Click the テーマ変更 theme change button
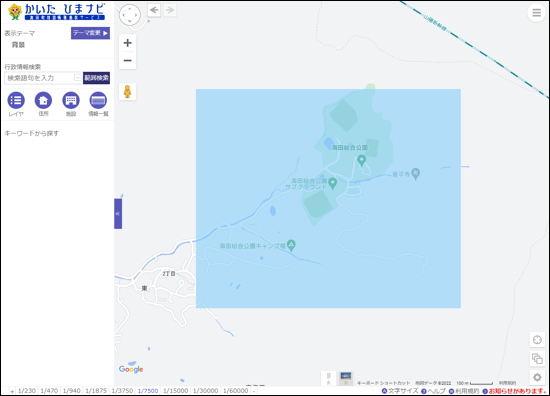Viewport: 550px width, 396px height. tap(90, 33)
